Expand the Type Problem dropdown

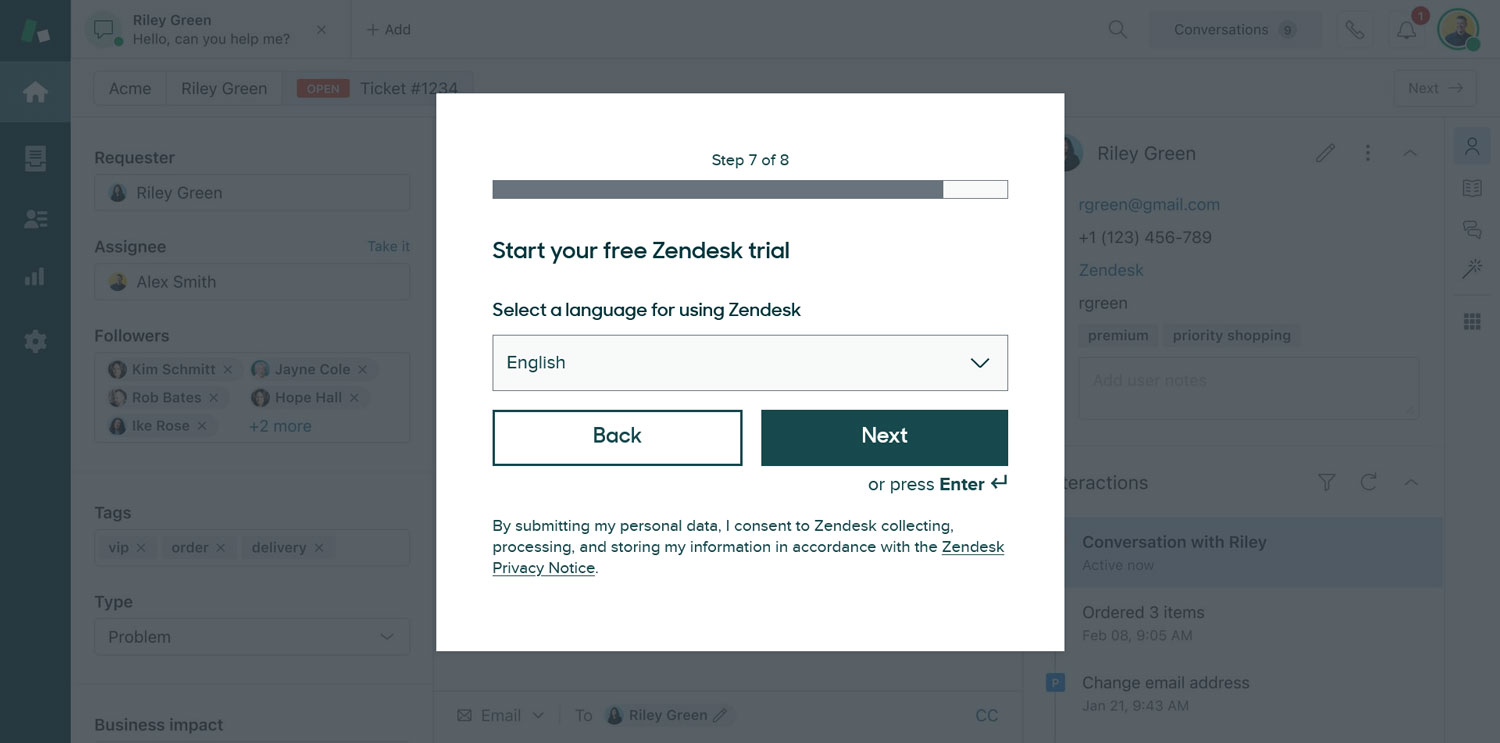pyautogui.click(x=252, y=637)
